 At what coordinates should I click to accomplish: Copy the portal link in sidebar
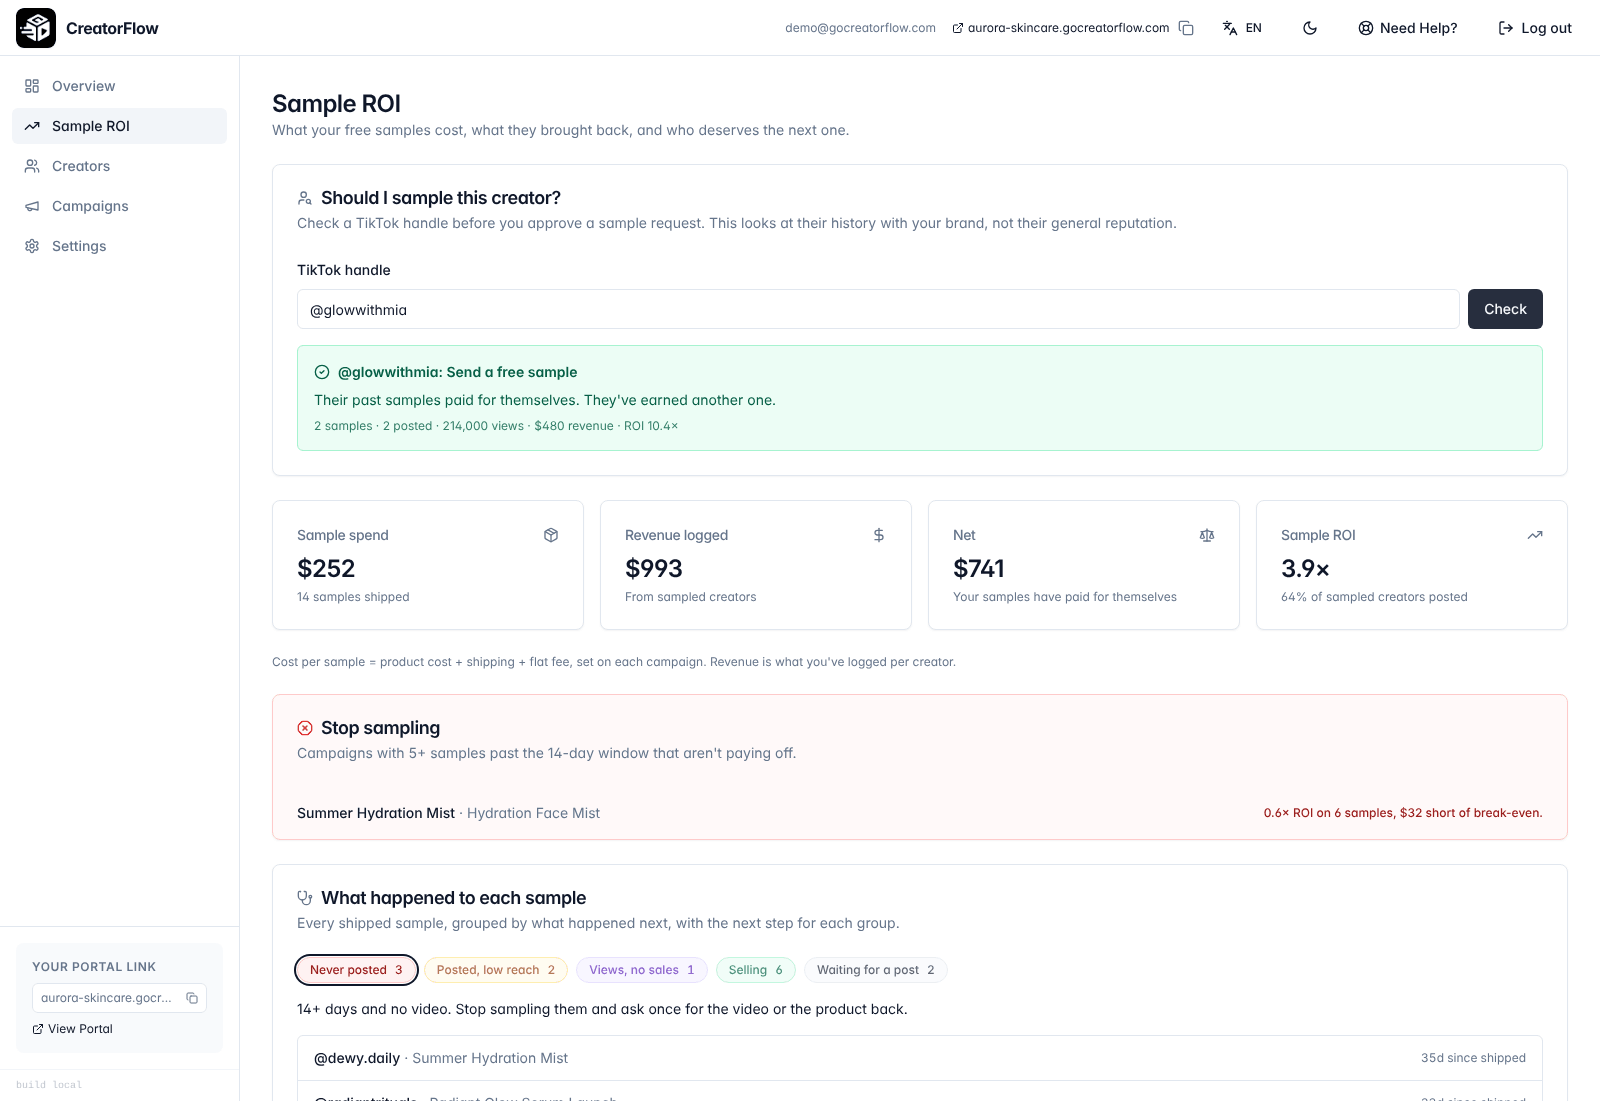[x=192, y=998]
